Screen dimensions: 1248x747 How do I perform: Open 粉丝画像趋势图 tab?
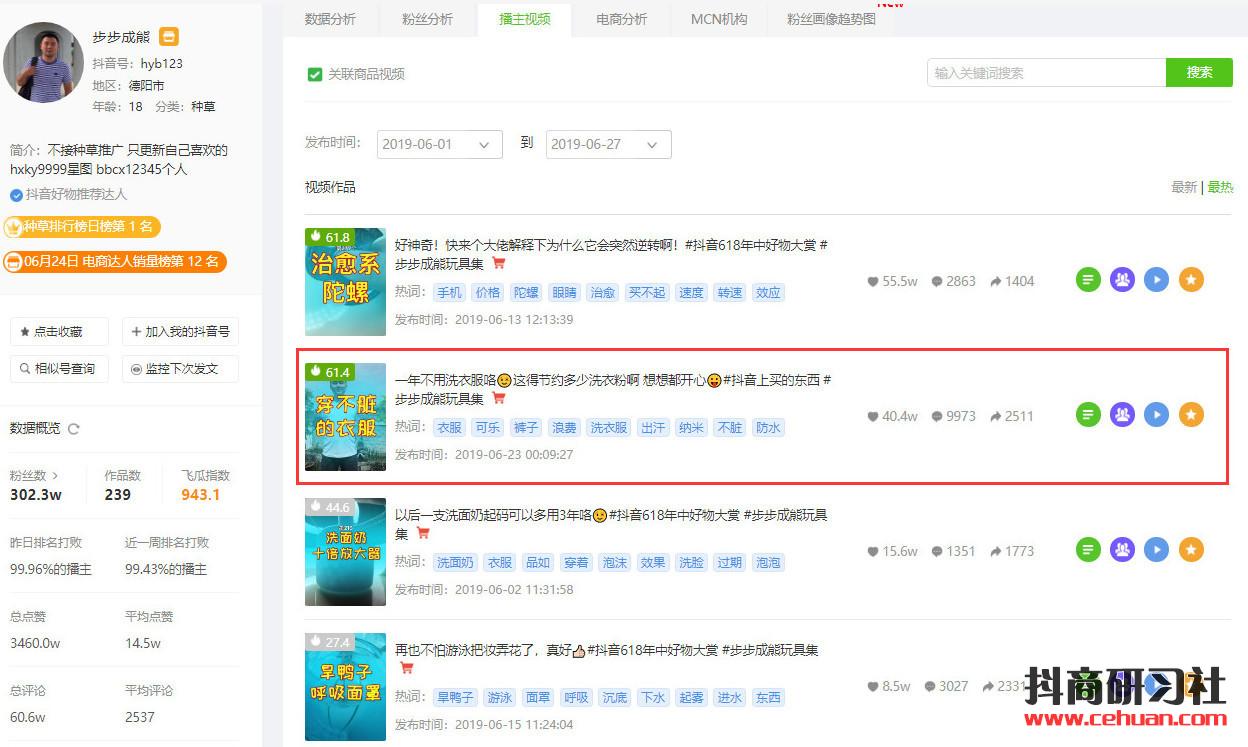tap(831, 19)
